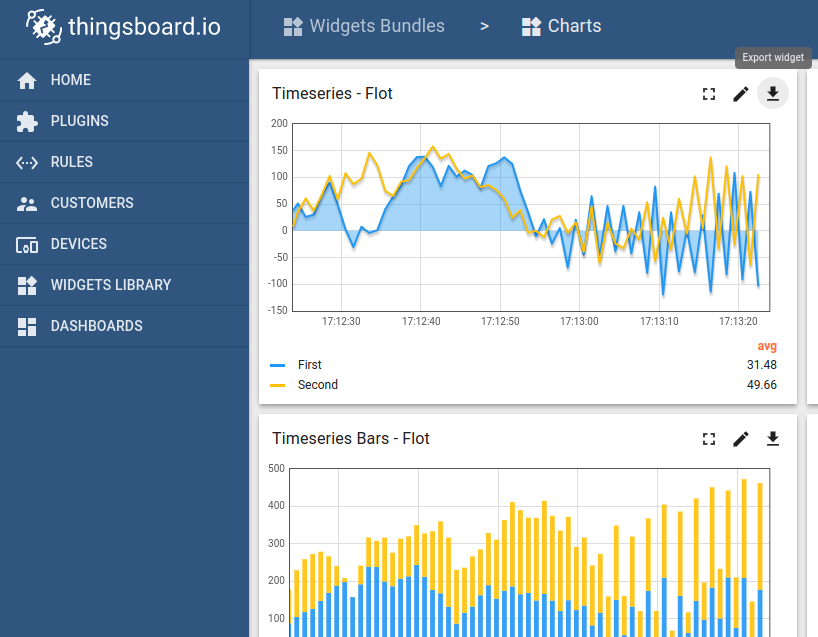Click the Dashboards grid icon

coord(27,326)
